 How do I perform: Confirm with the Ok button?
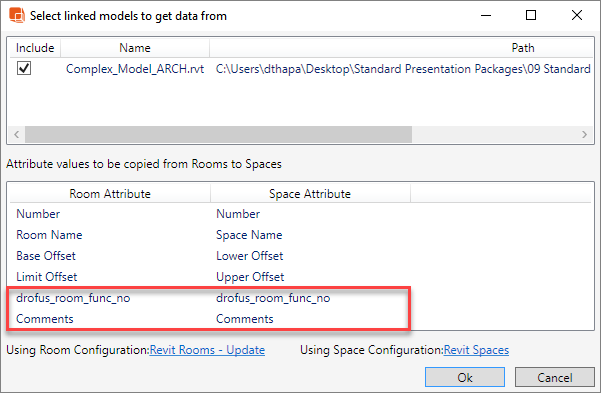point(465,377)
